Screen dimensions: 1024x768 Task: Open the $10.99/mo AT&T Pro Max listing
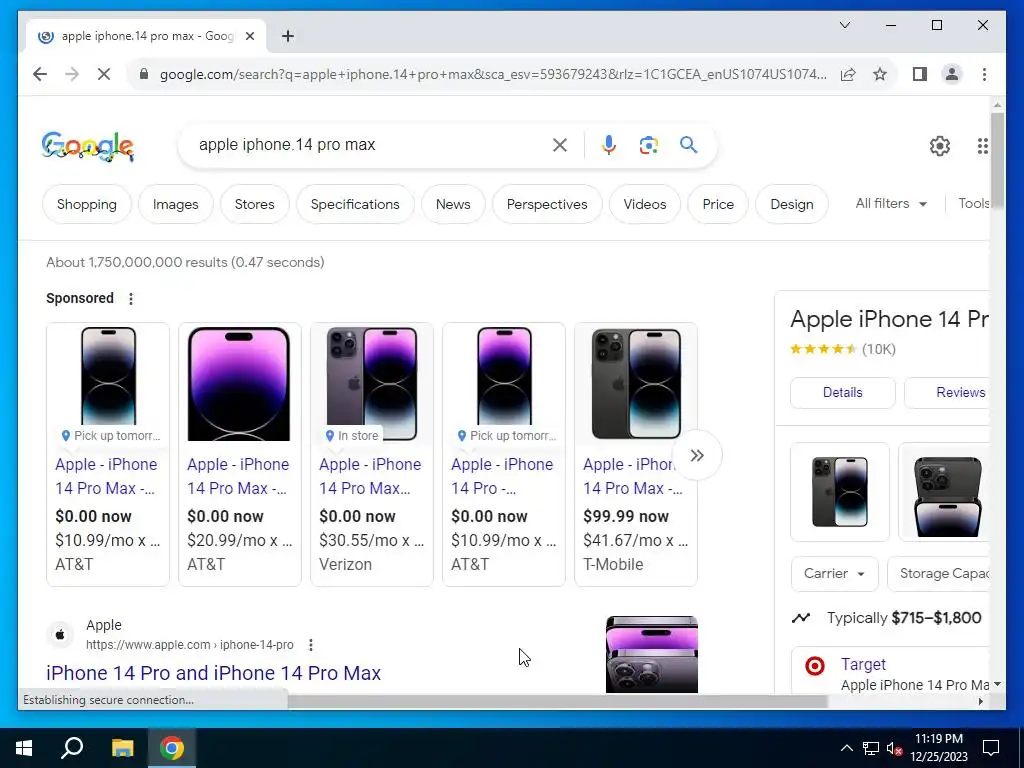point(108,455)
